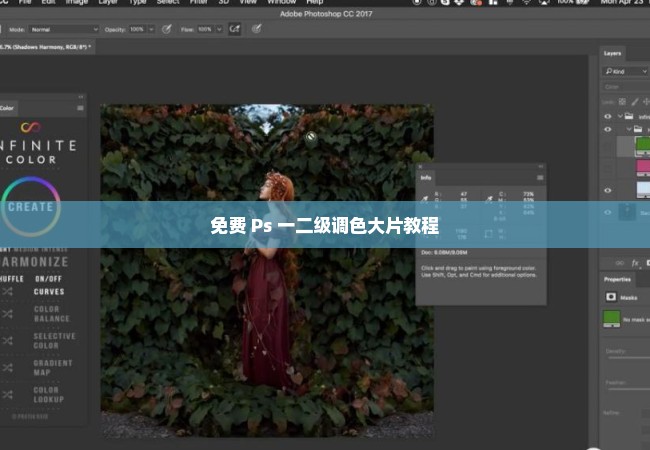Show the green layer via visibility box

[x=608, y=146]
